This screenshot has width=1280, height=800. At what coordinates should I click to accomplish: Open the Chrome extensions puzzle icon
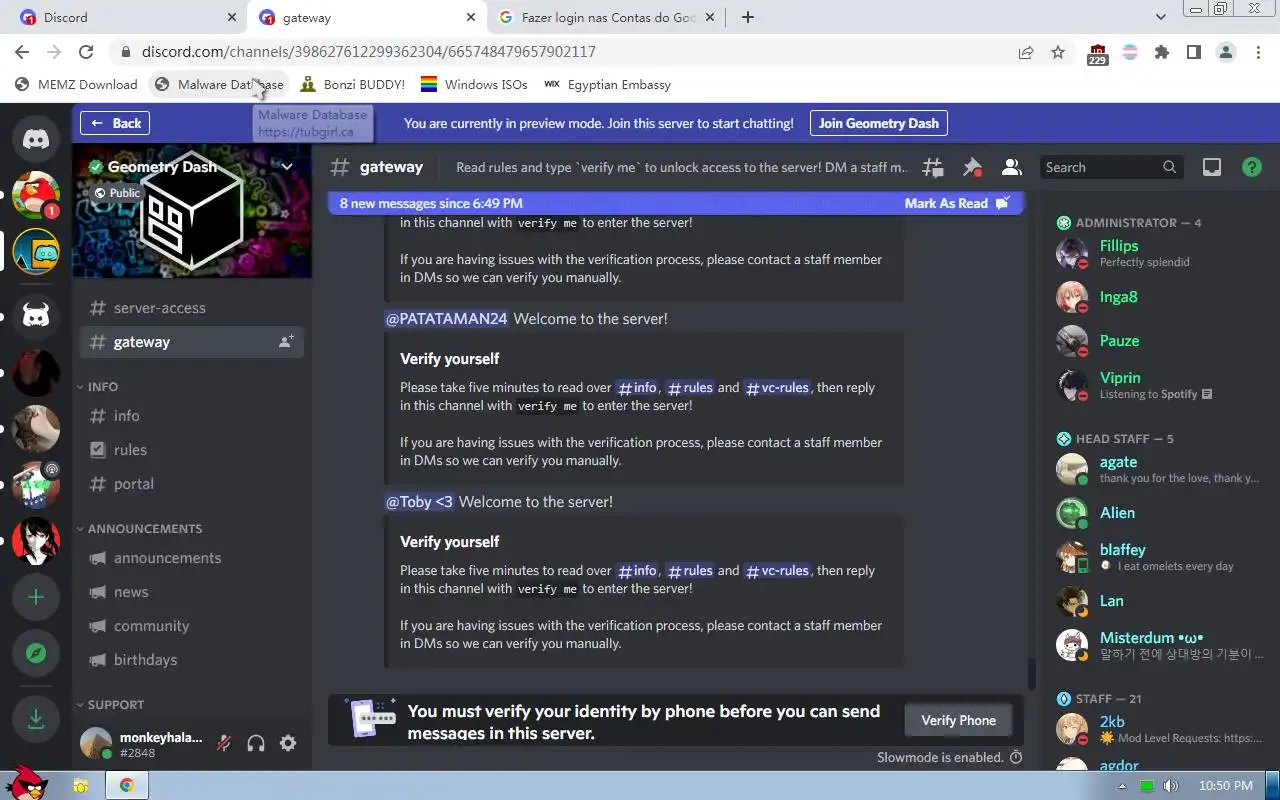[1161, 52]
